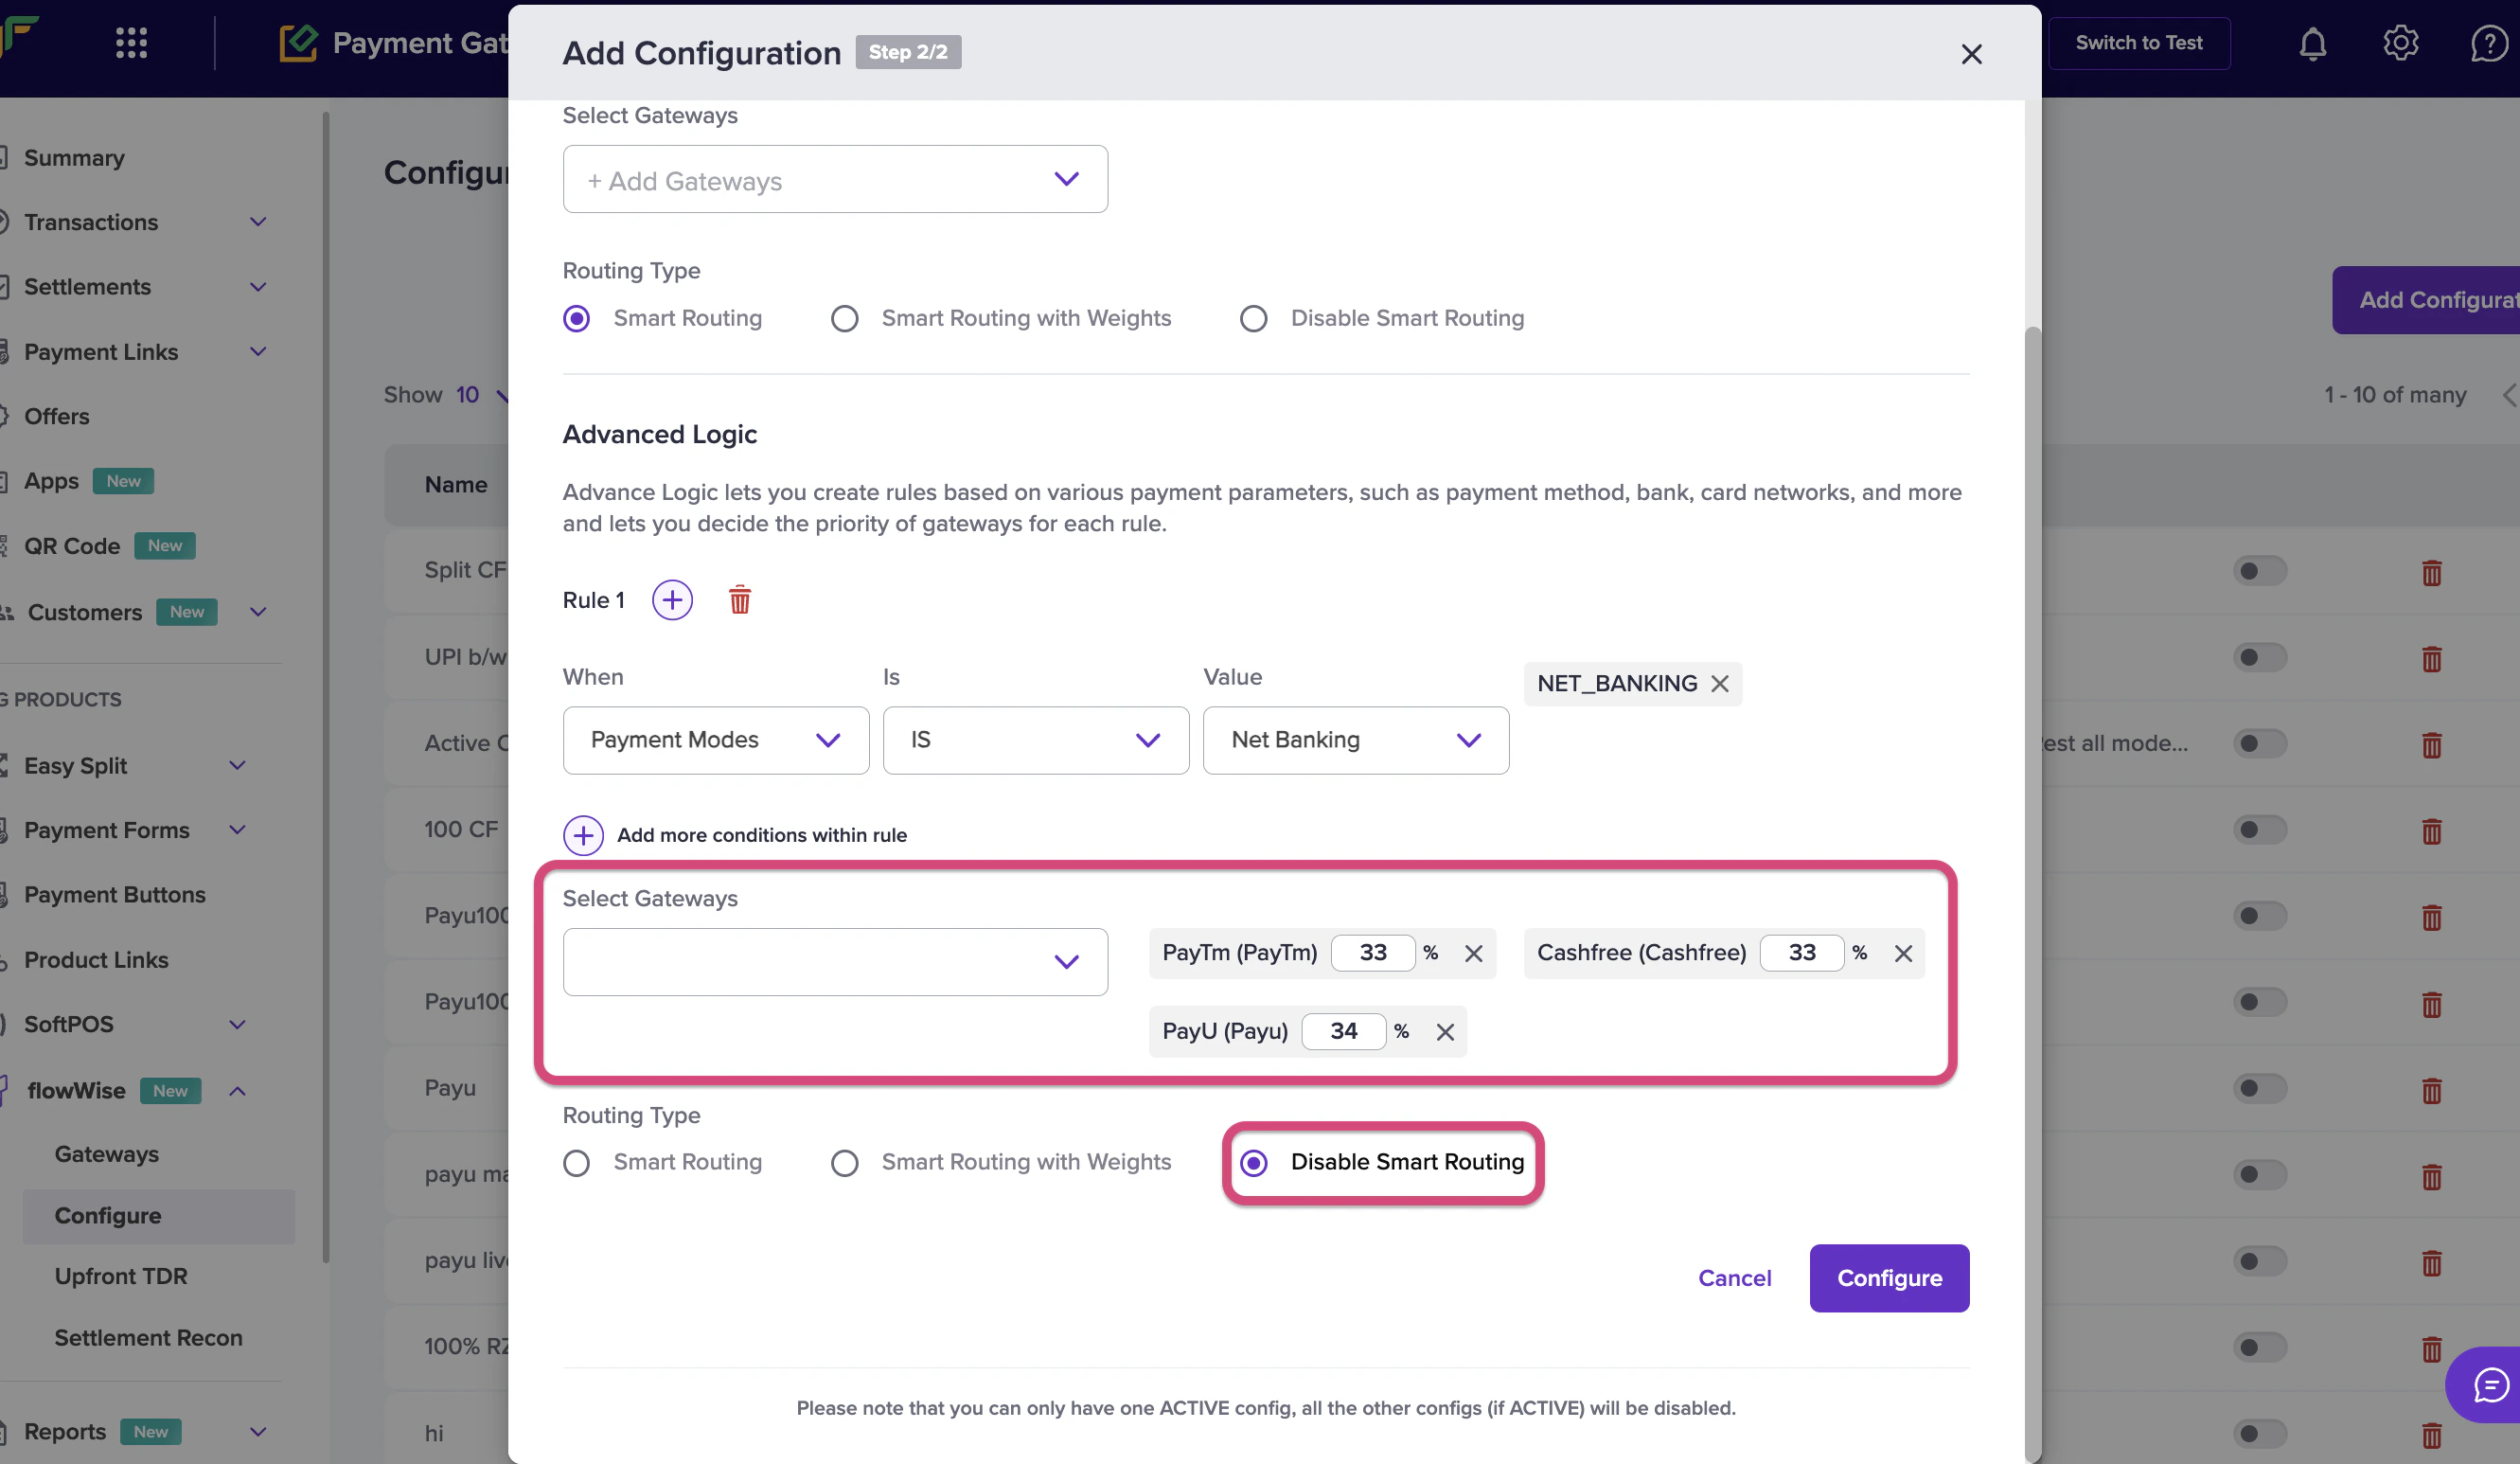Open the chat support bubble icon

(x=2489, y=1385)
